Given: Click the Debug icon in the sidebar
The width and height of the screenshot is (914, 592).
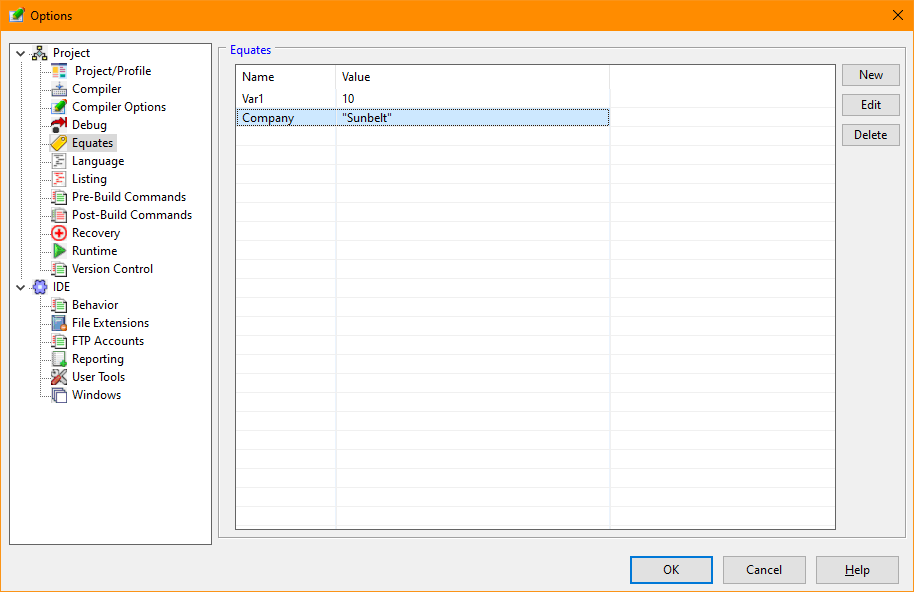Looking at the screenshot, I should tap(59, 125).
